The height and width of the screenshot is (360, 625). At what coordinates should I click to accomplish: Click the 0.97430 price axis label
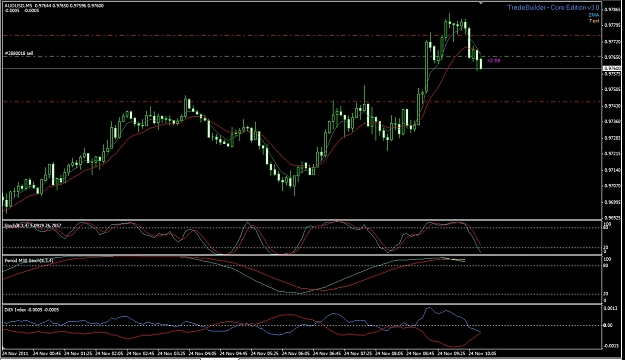(612, 106)
